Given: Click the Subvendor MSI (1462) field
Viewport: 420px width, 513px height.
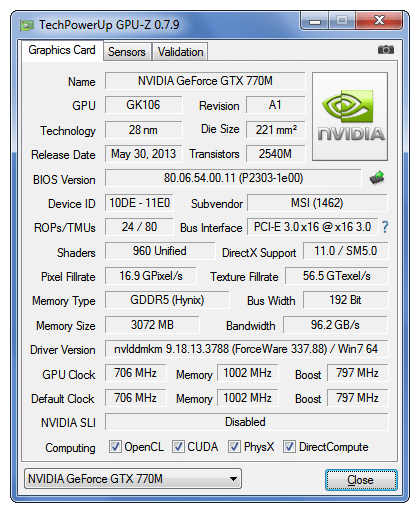Looking at the screenshot, I should pyautogui.click(x=317, y=203).
